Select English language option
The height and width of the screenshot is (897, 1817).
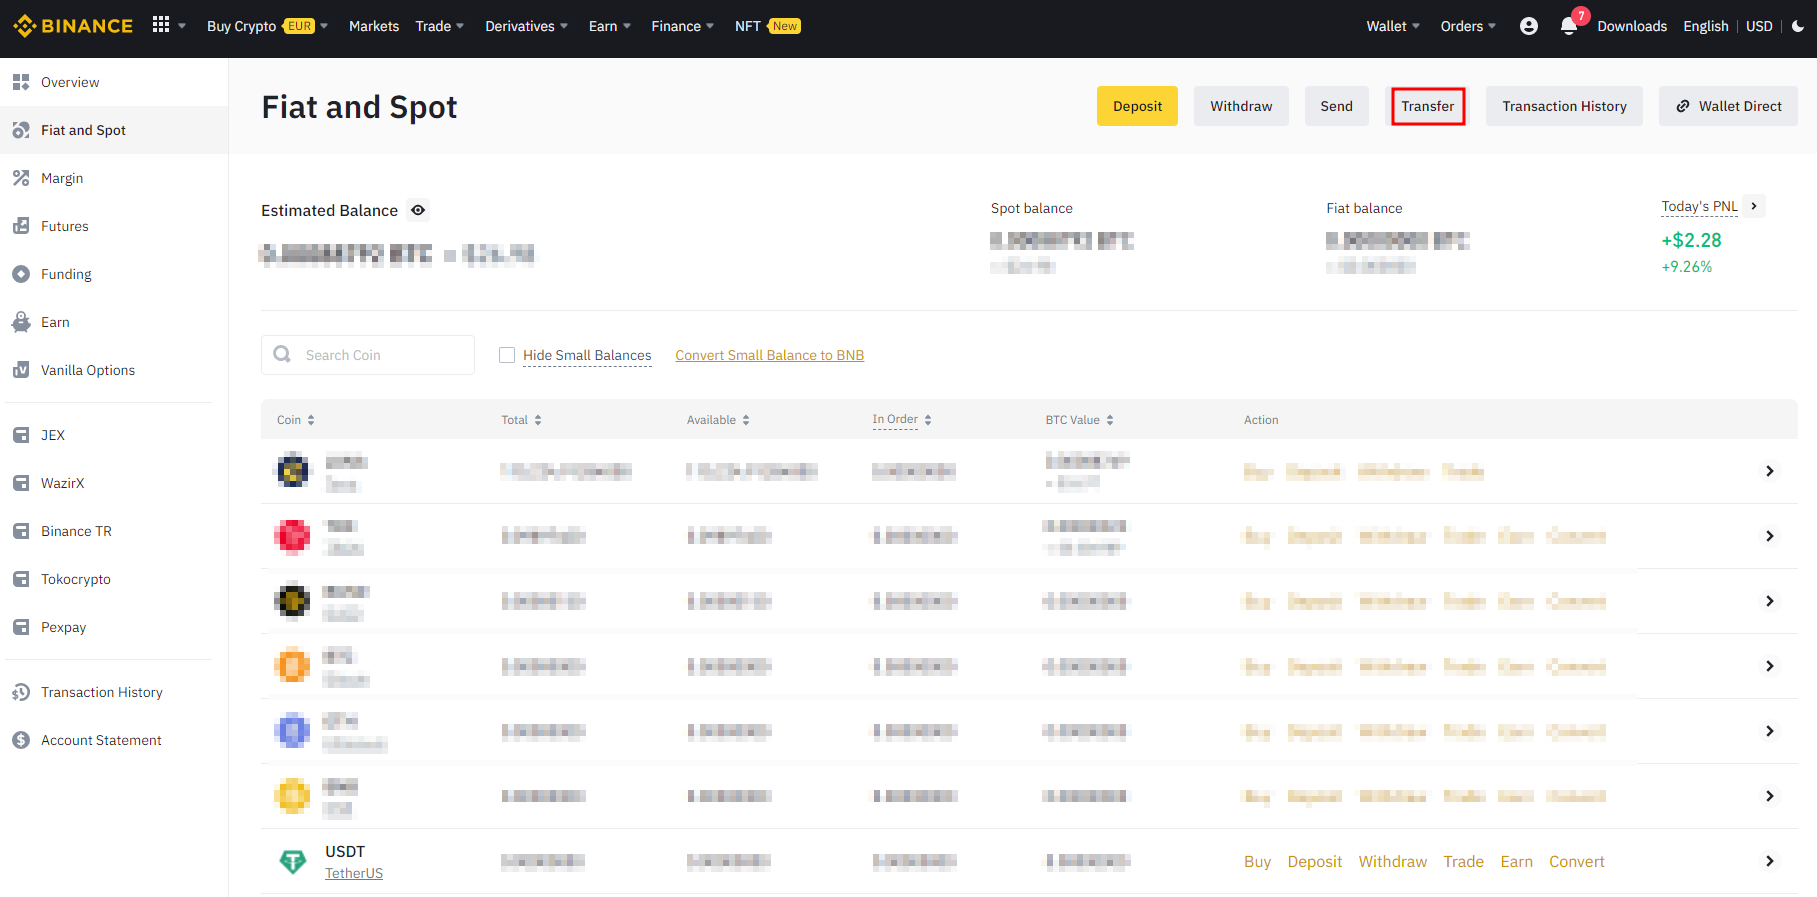click(x=1706, y=26)
